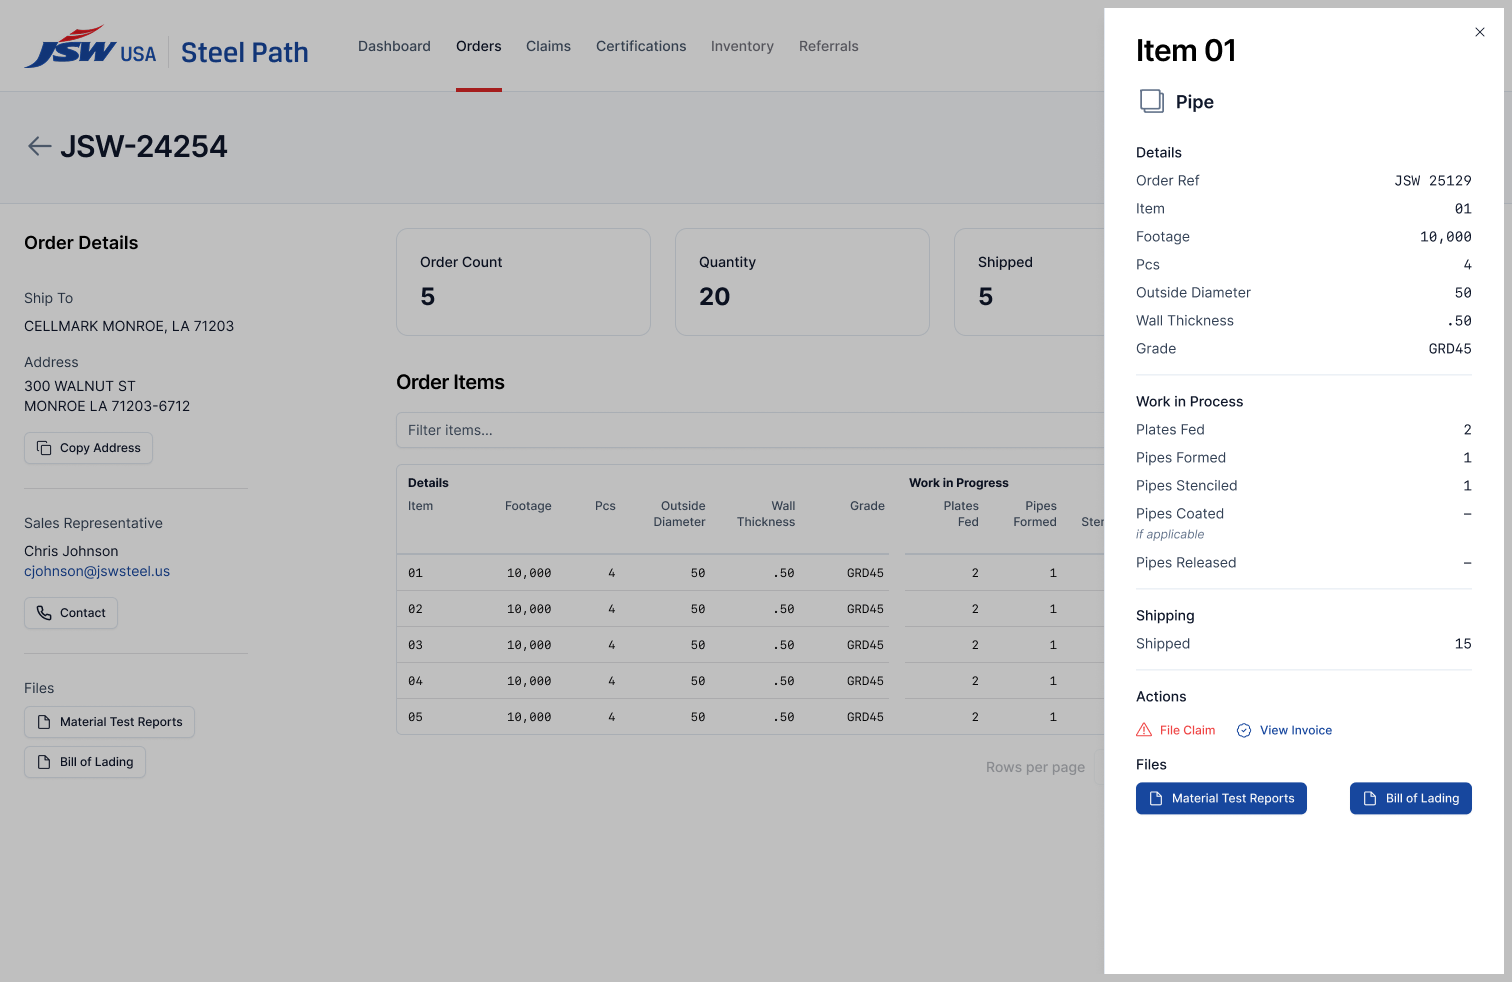
Task: Click the Grade column header
Action: click(867, 506)
